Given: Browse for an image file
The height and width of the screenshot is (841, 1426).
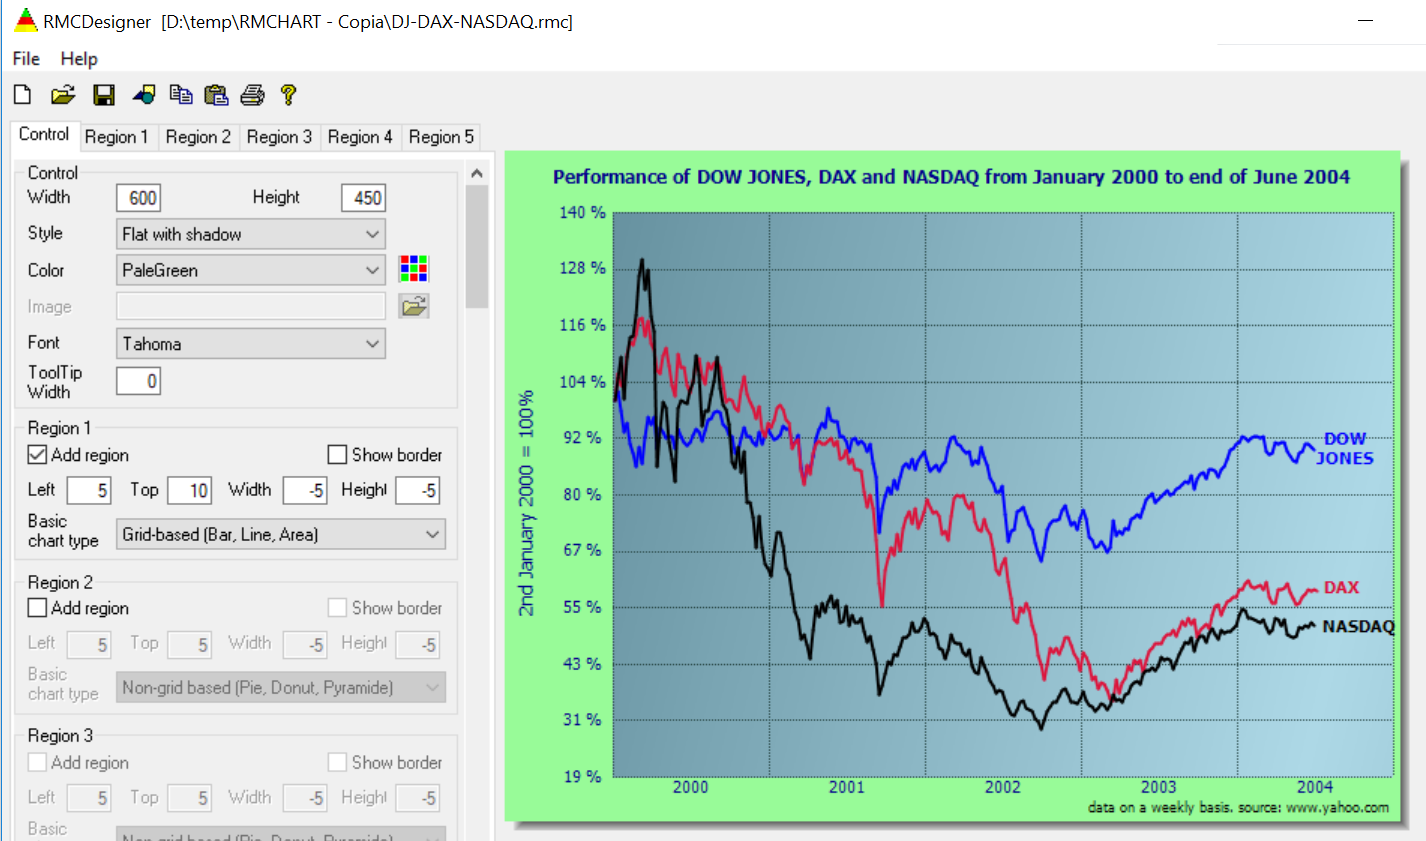Looking at the screenshot, I should pyautogui.click(x=414, y=306).
